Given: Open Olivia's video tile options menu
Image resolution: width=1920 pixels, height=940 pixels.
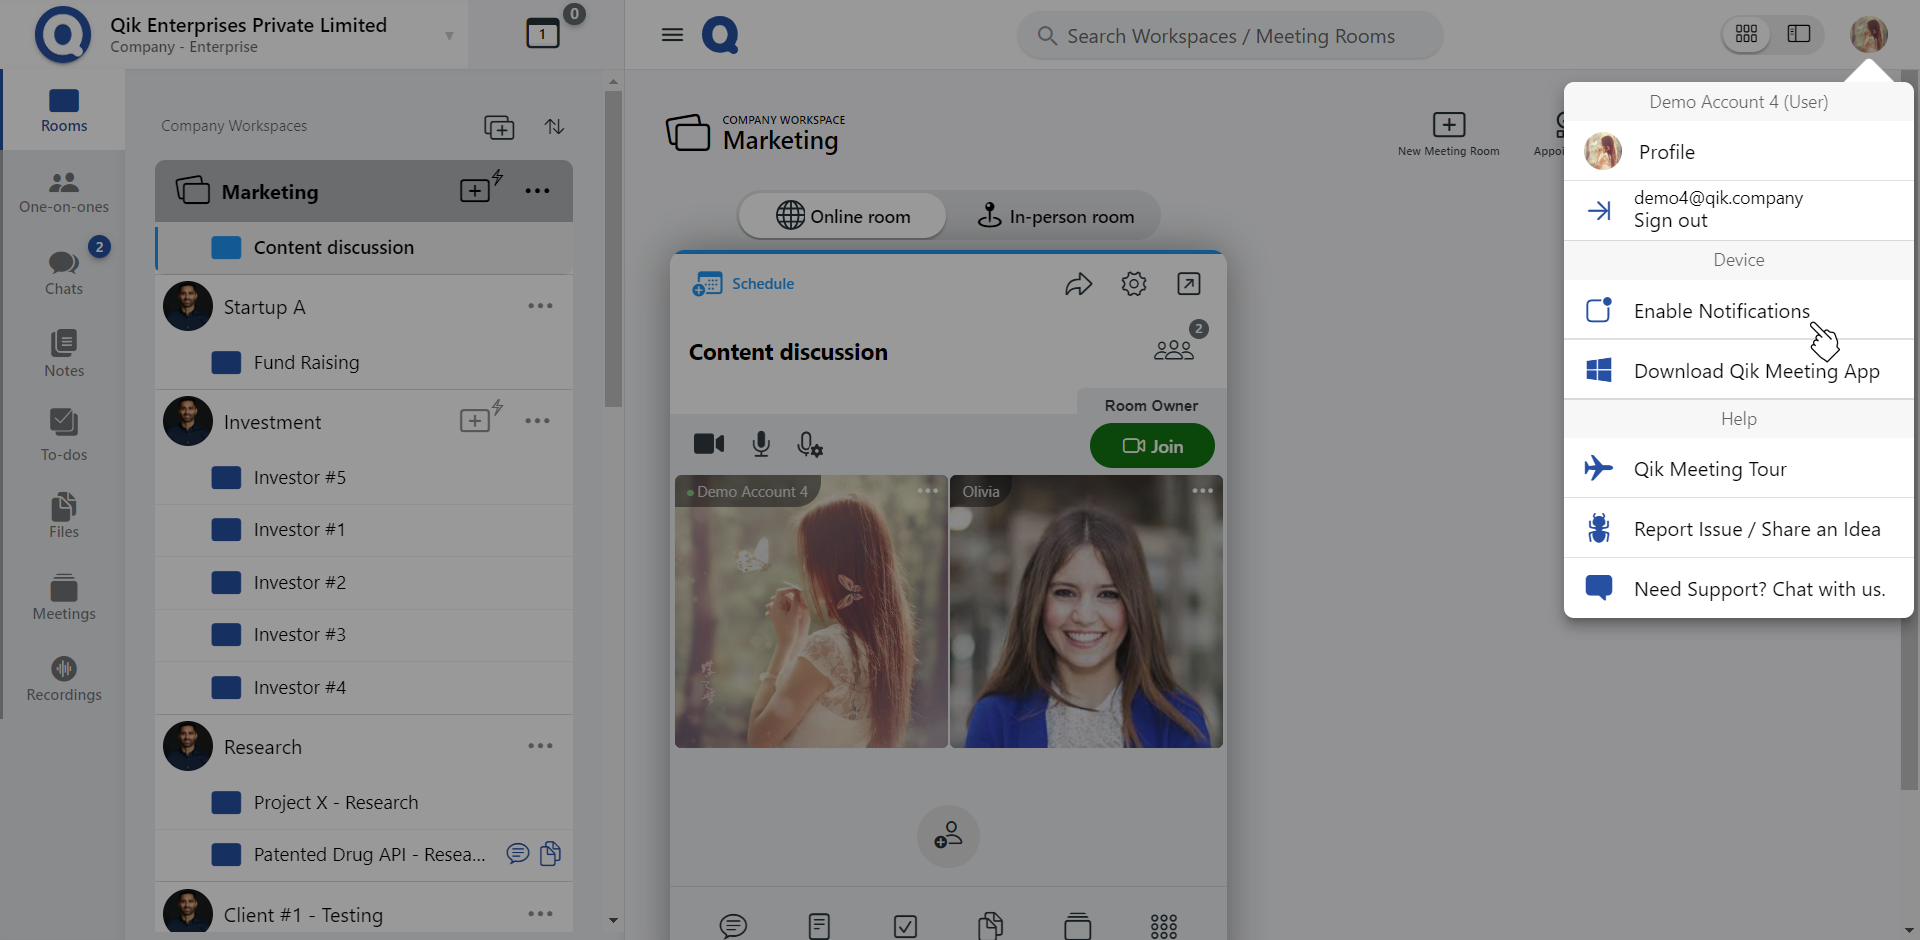Looking at the screenshot, I should [x=1202, y=491].
